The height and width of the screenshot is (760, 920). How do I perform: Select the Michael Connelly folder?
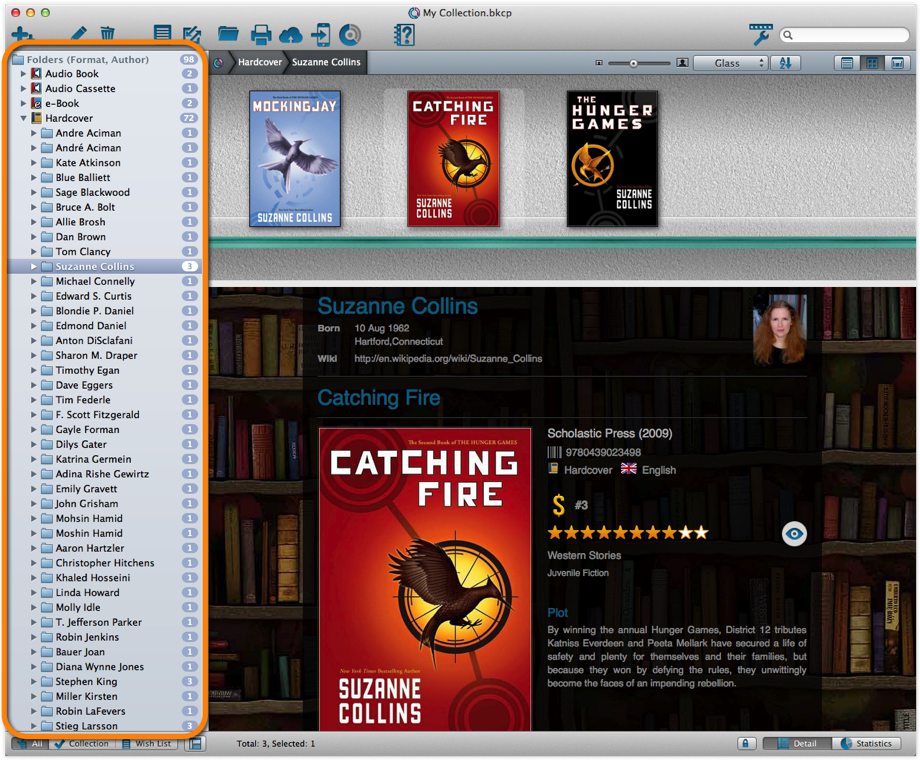pos(104,281)
